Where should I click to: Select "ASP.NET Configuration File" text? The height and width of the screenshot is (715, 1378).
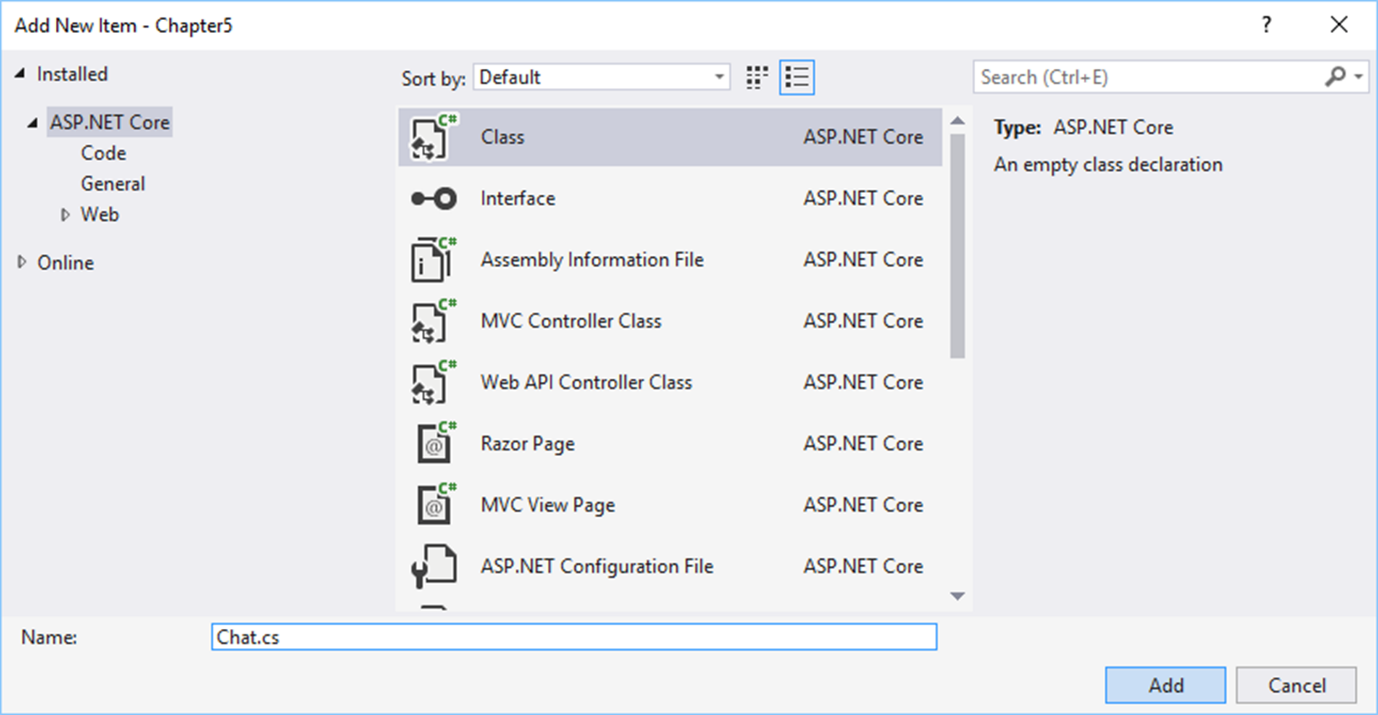[x=597, y=566]
